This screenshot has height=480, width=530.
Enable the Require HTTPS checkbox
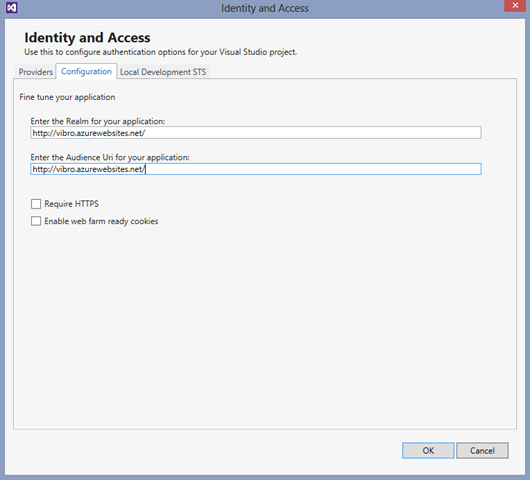coord(36,204)
